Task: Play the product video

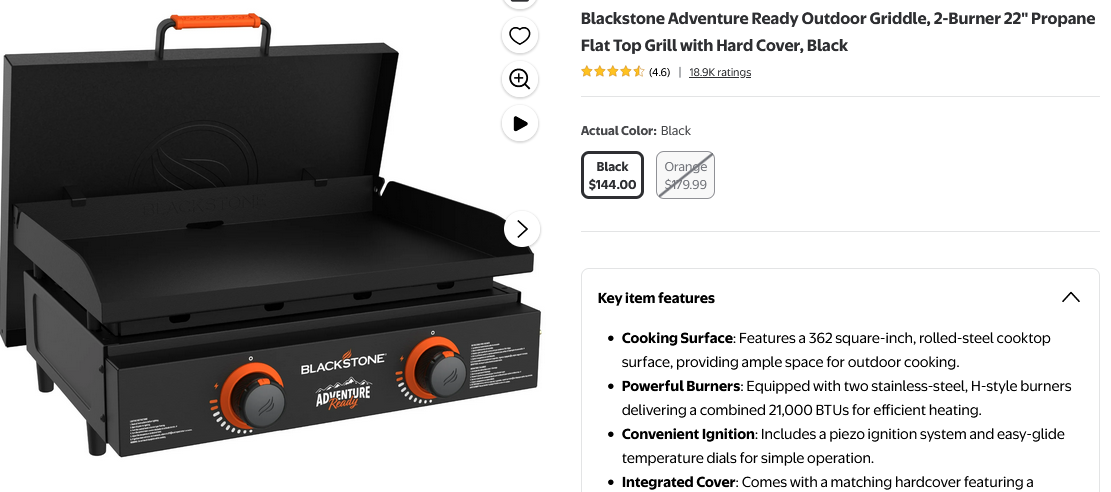Action: pos(520,123)
